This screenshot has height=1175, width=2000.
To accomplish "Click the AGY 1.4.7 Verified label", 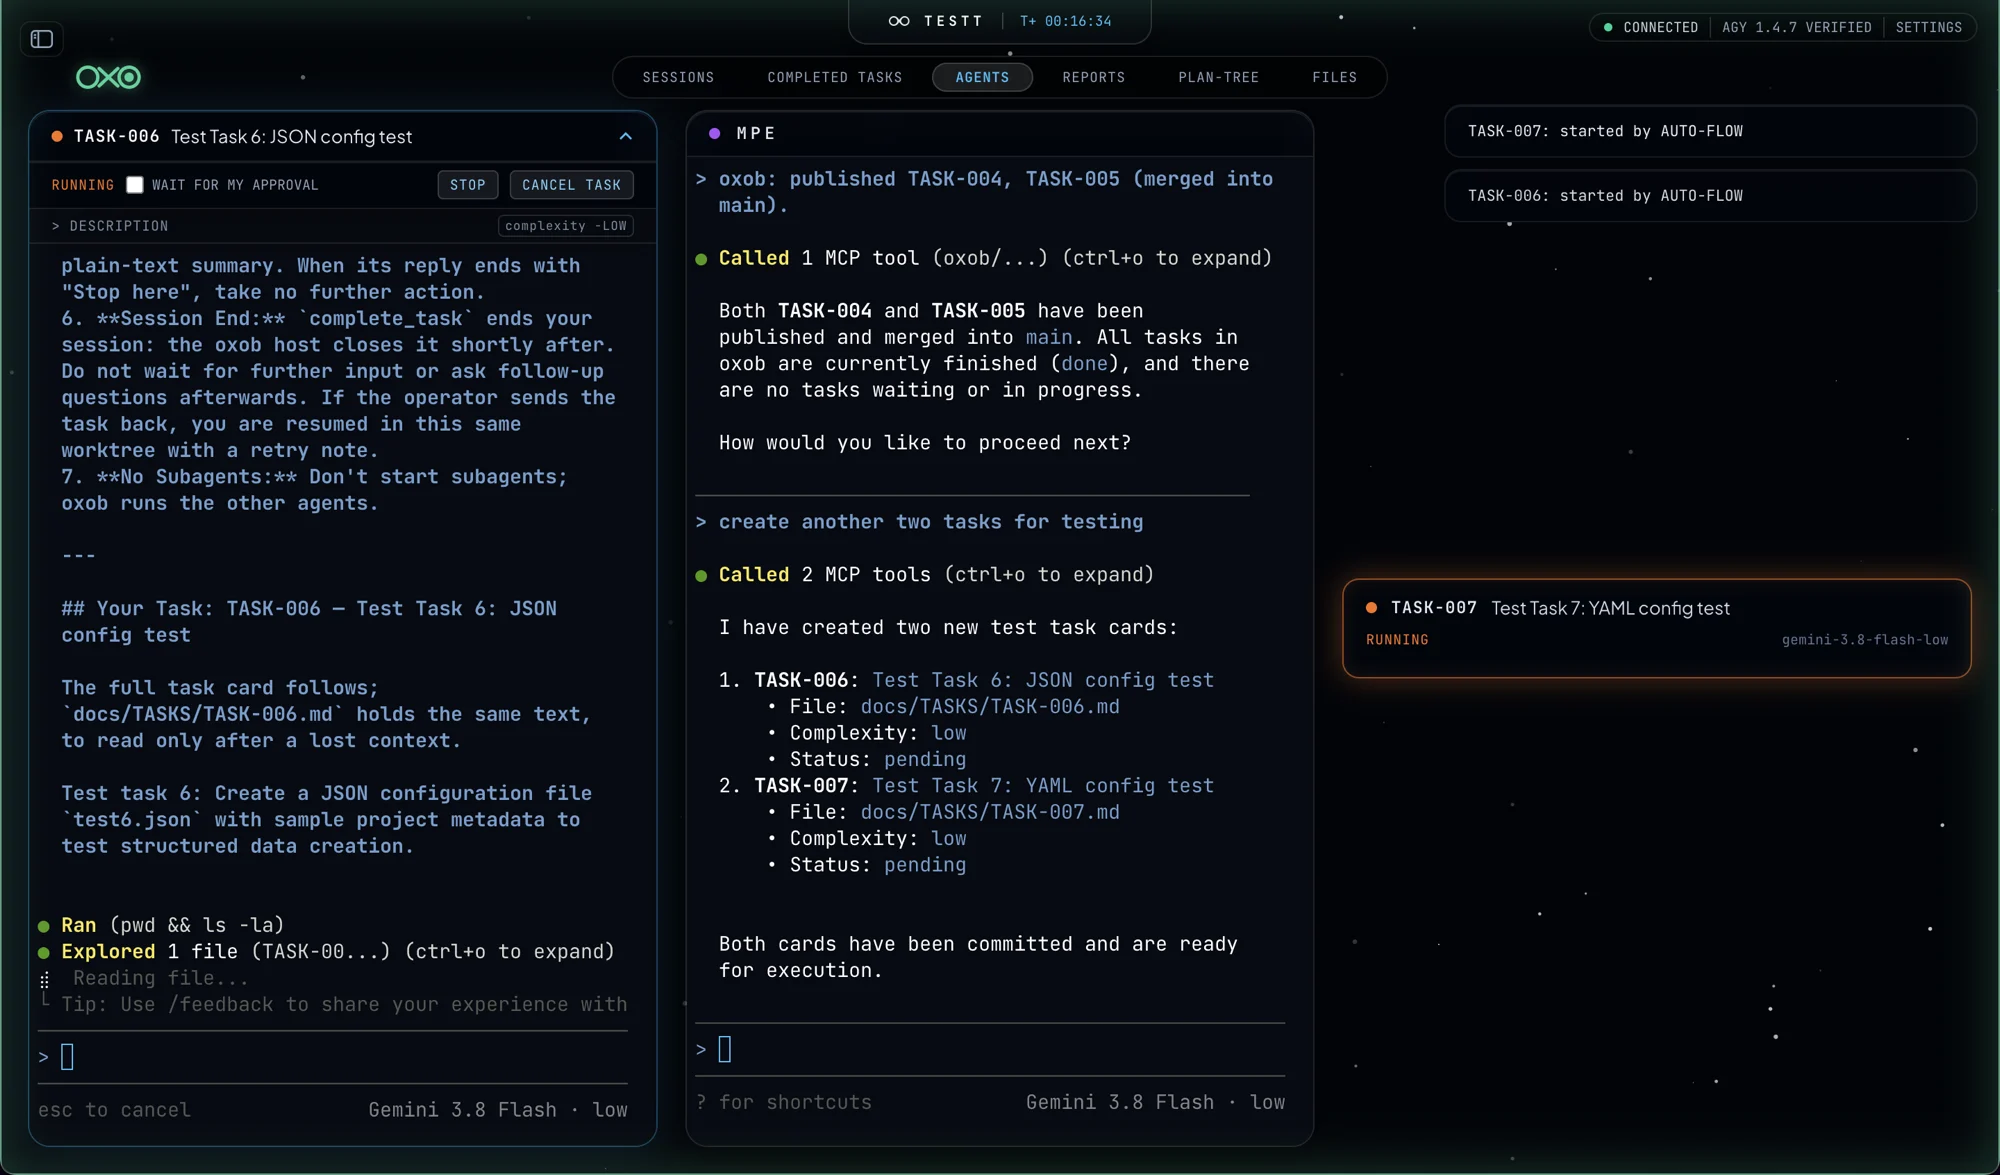I will [x=1797, y=27].
